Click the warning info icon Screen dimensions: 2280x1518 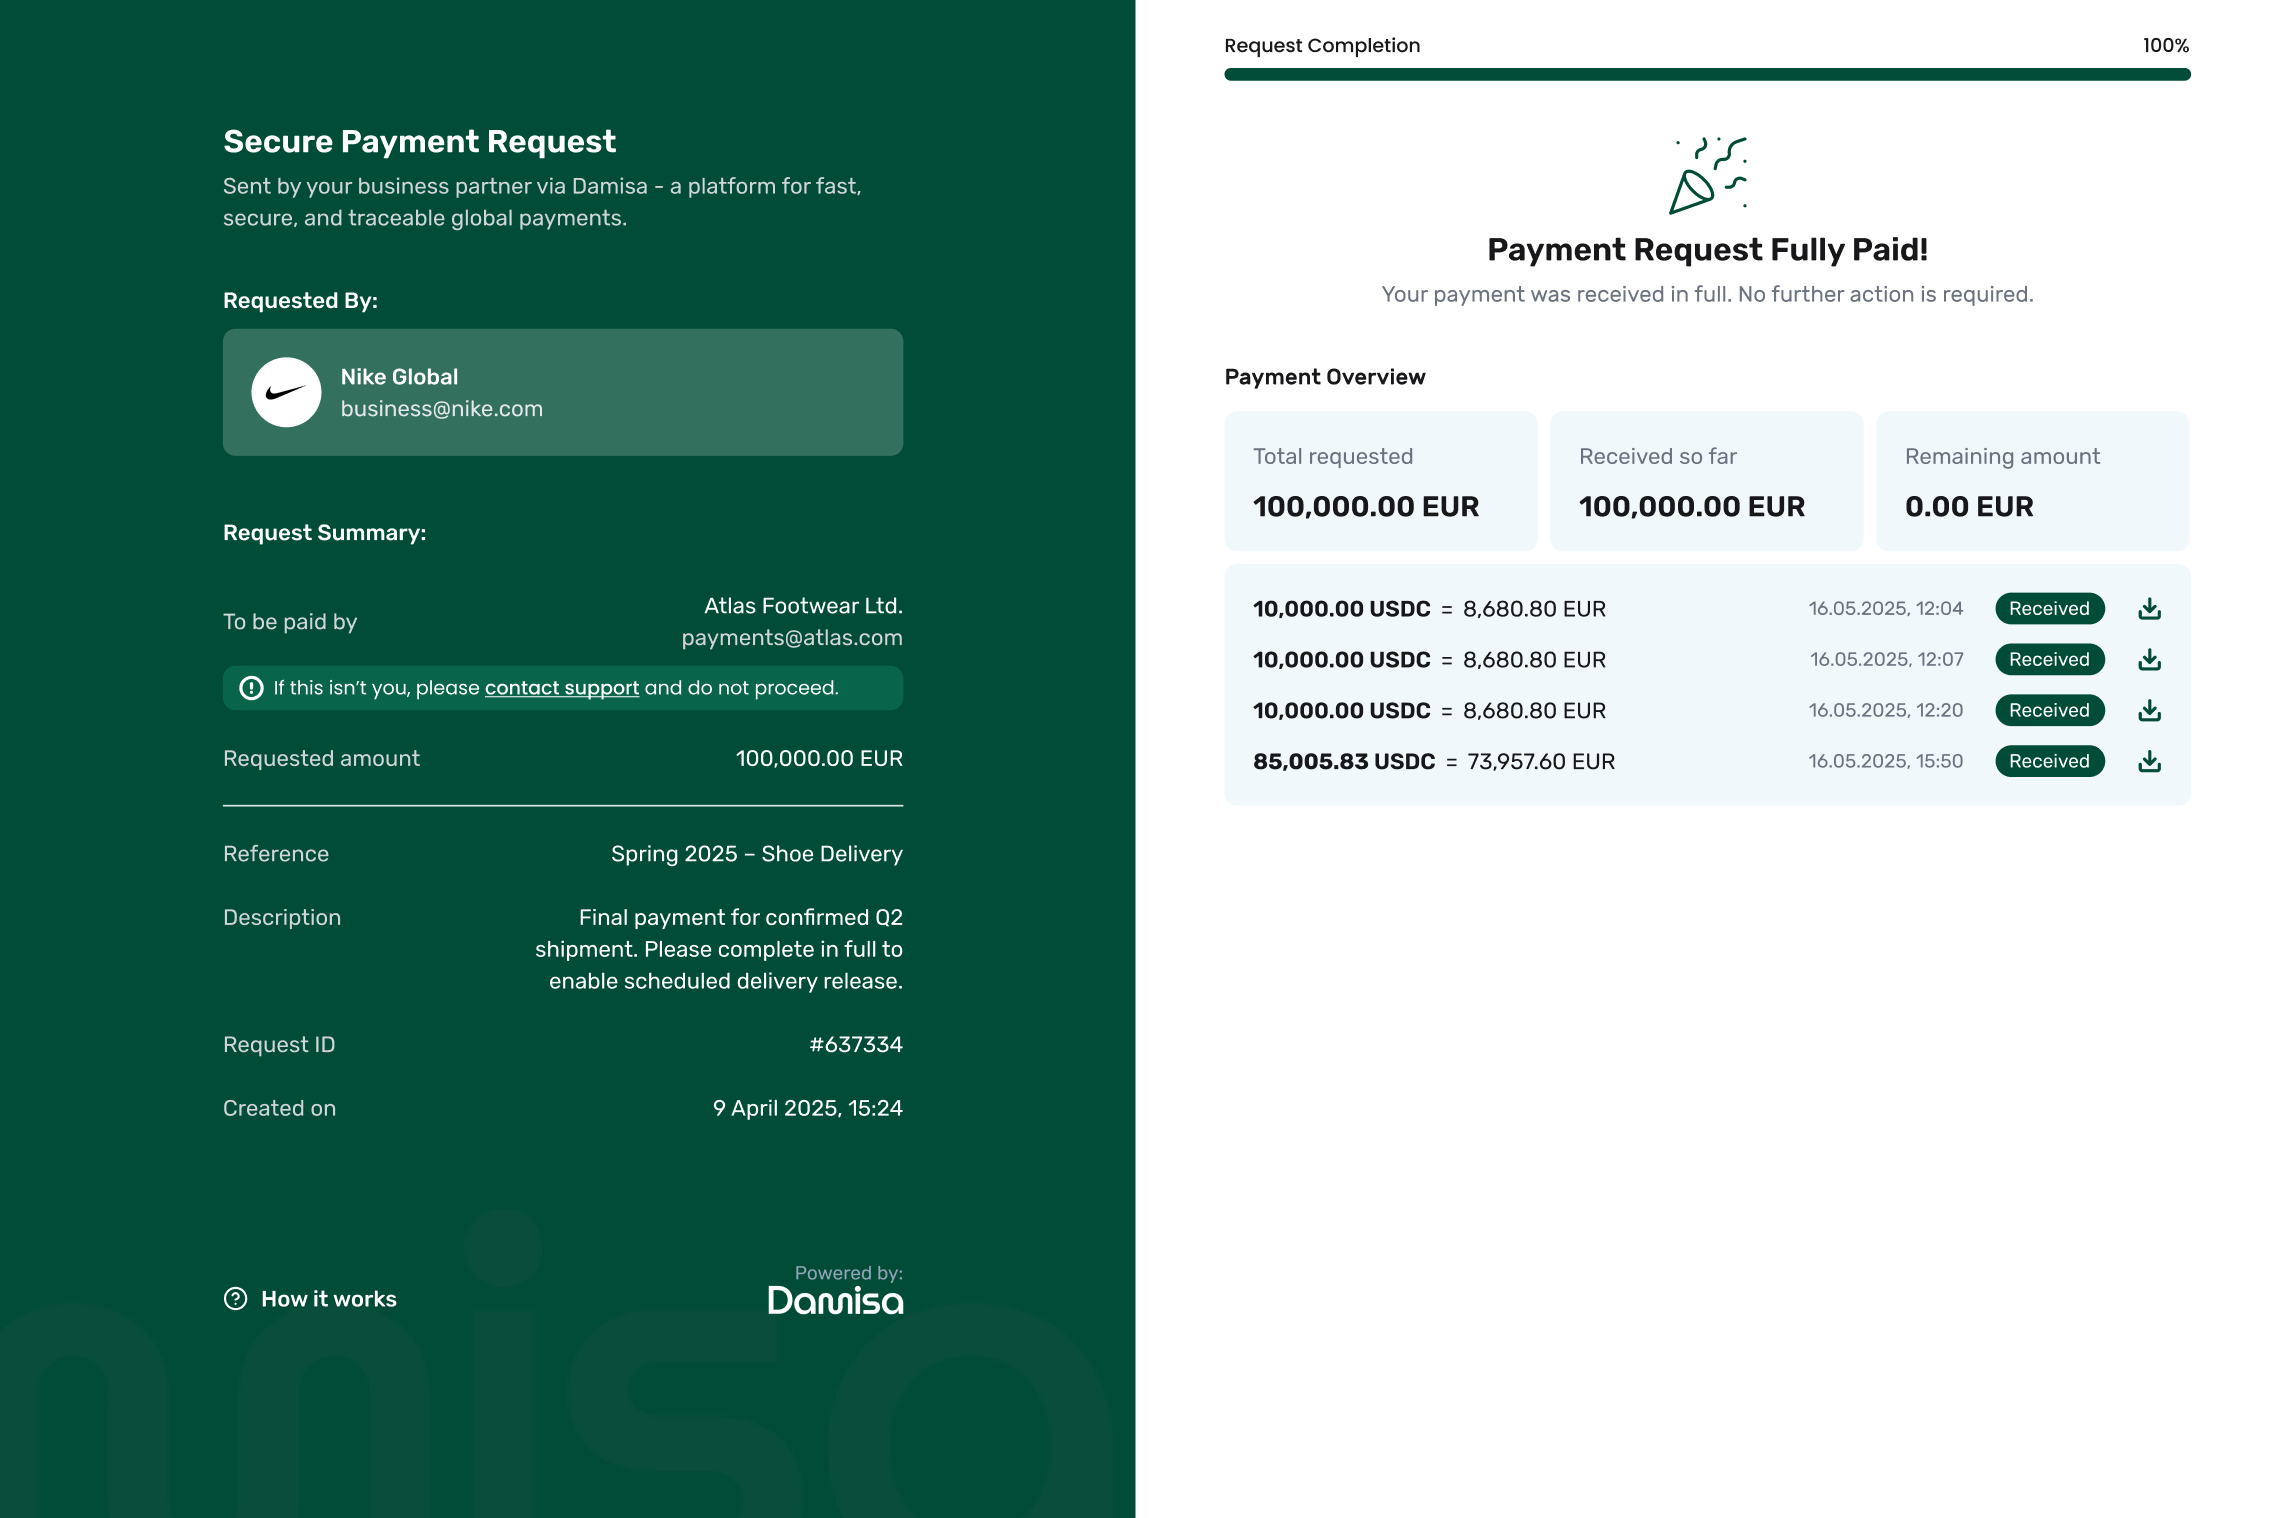(251, 688)
